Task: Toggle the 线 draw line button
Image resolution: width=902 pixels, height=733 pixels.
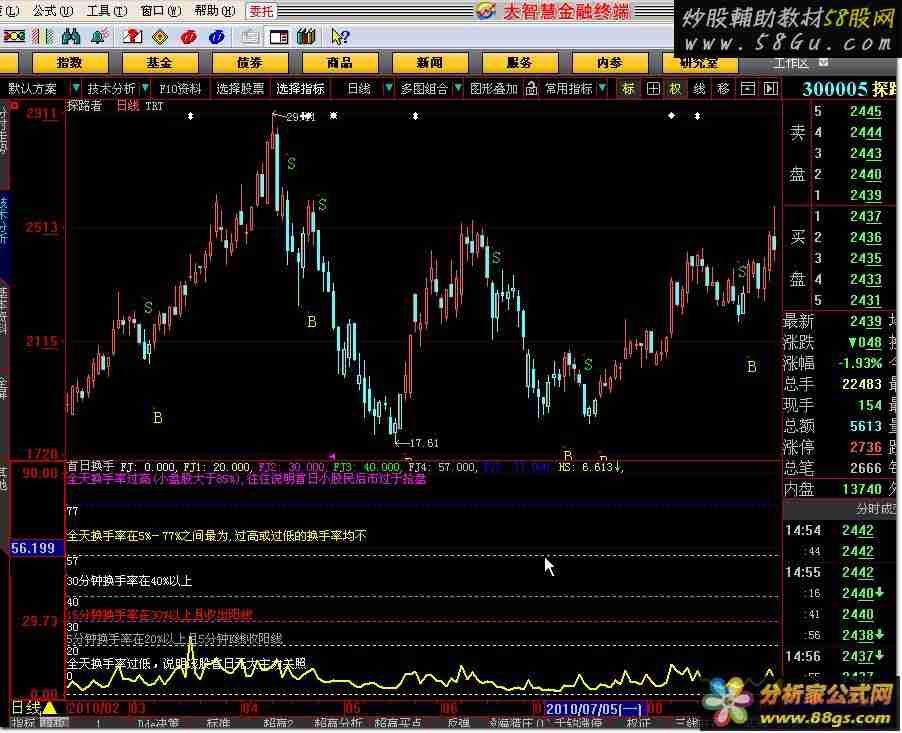Action: click(x=699, y=89)
